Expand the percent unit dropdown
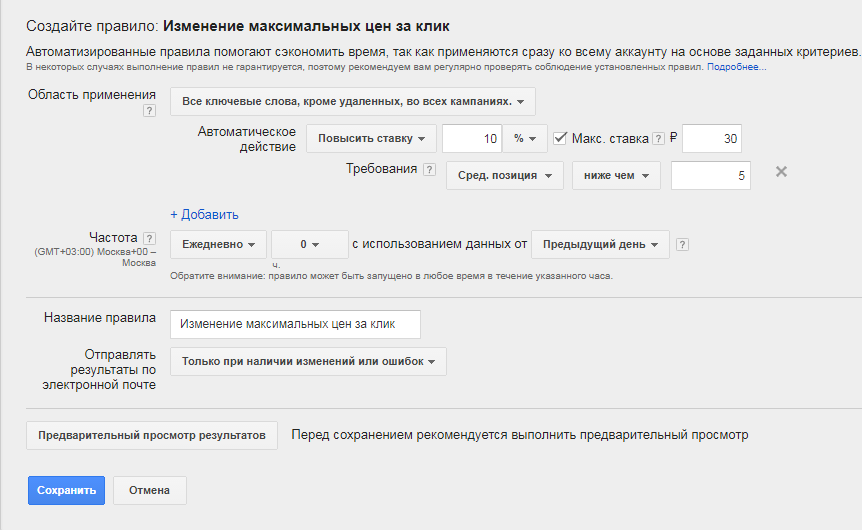 [525, 139]
